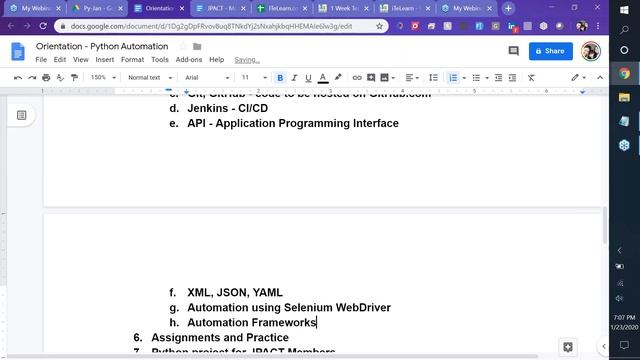Open the highlight color marker
This screenshot has width=640, height=360.
338,78
